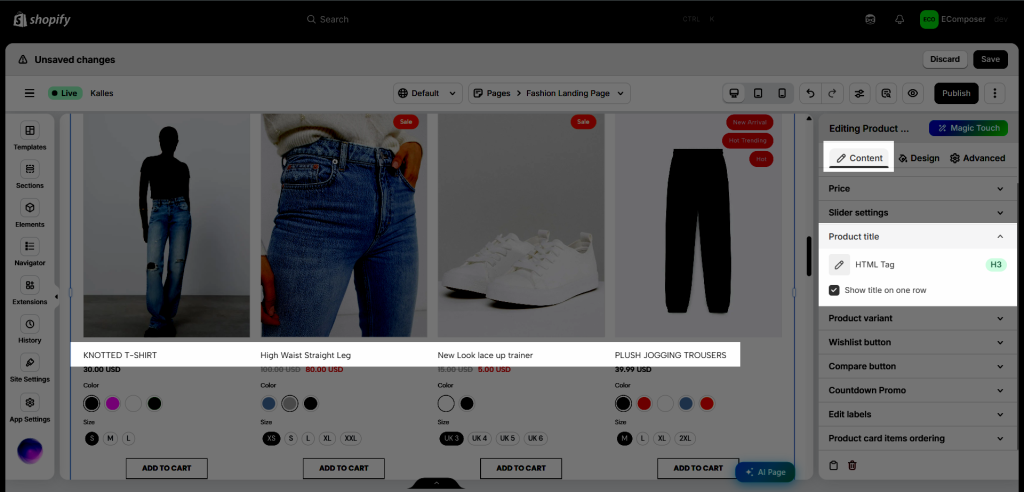Select size UK 5 on lace up trainer
This screenshot has width=1024, height=492.
507,438
